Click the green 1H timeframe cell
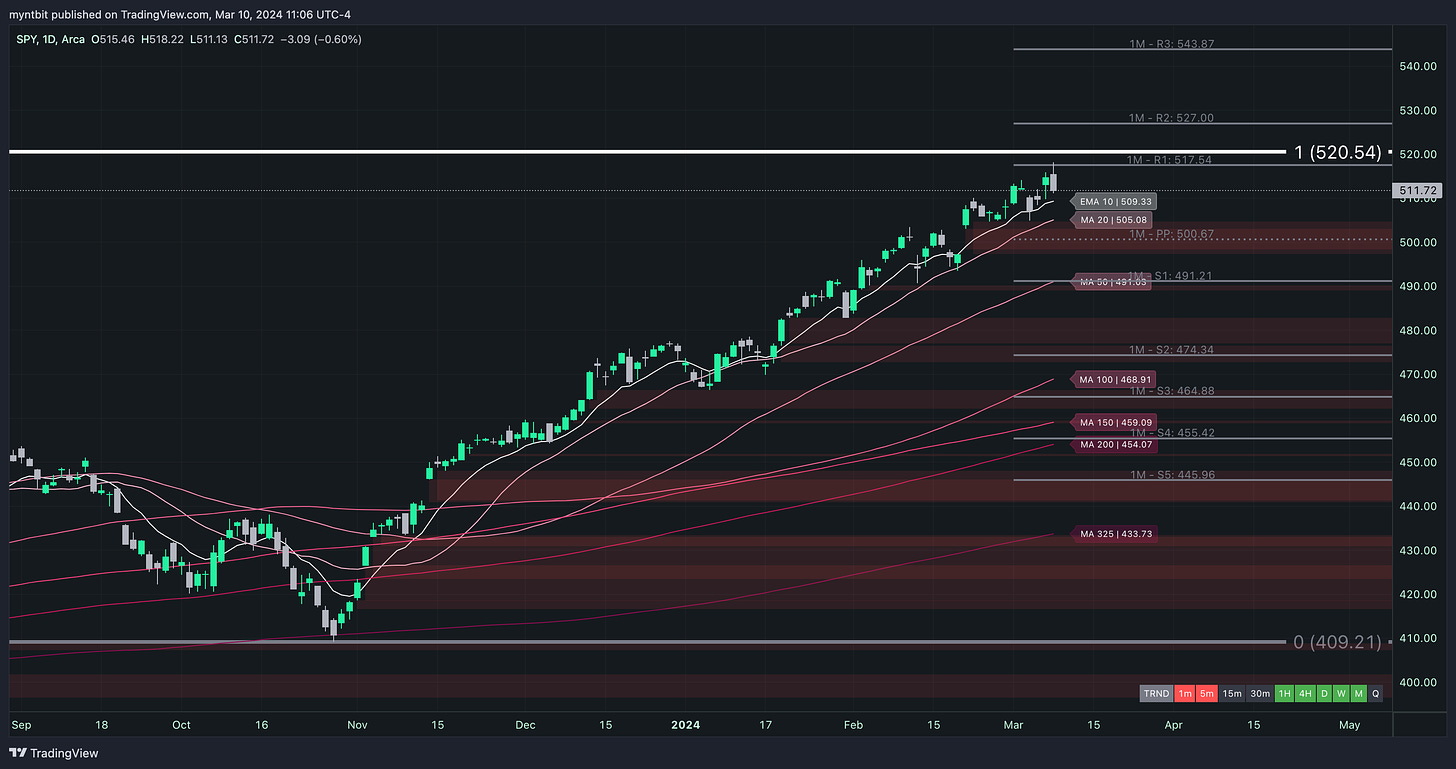 (x=1284, y=693)
